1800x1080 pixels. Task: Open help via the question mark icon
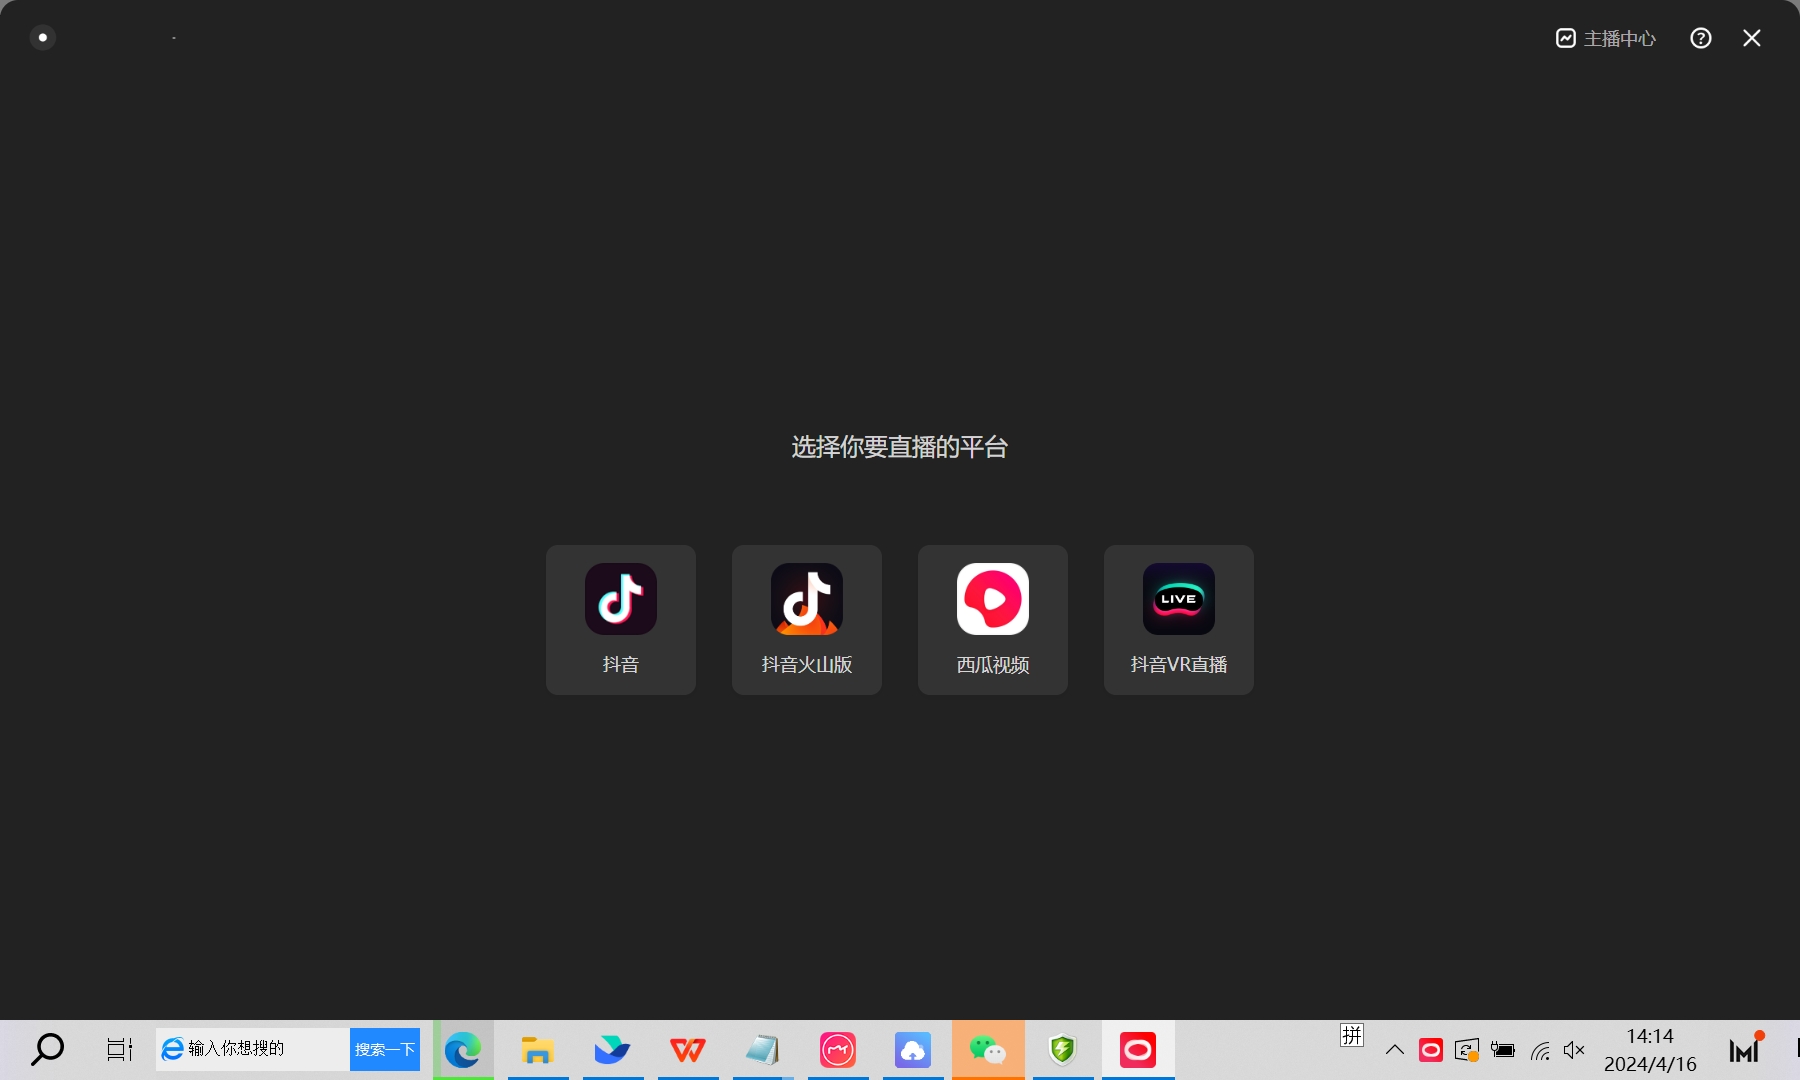pyautogui.click(x=1701, y=38)
